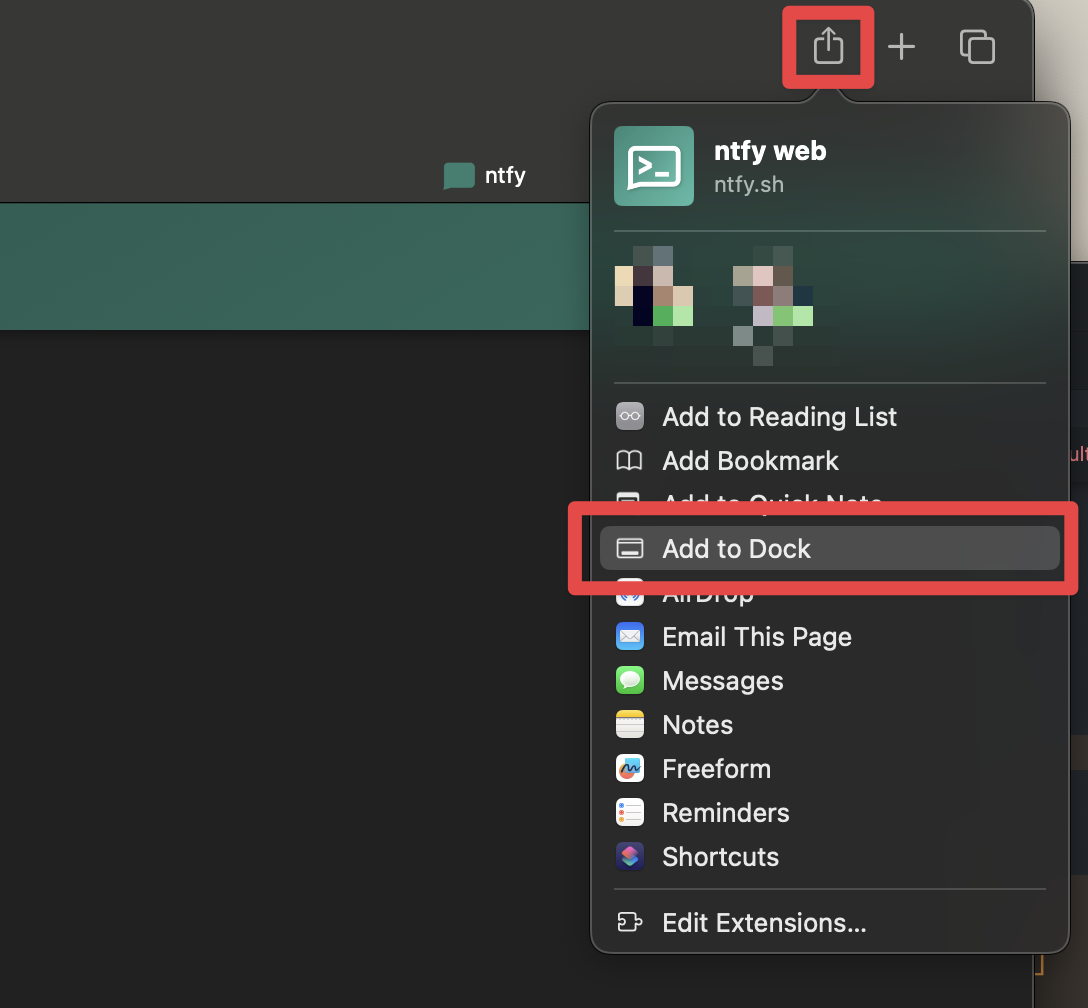Click the ntfy web terminal app icon
1088x1008 pixels.
coord(653,166)
